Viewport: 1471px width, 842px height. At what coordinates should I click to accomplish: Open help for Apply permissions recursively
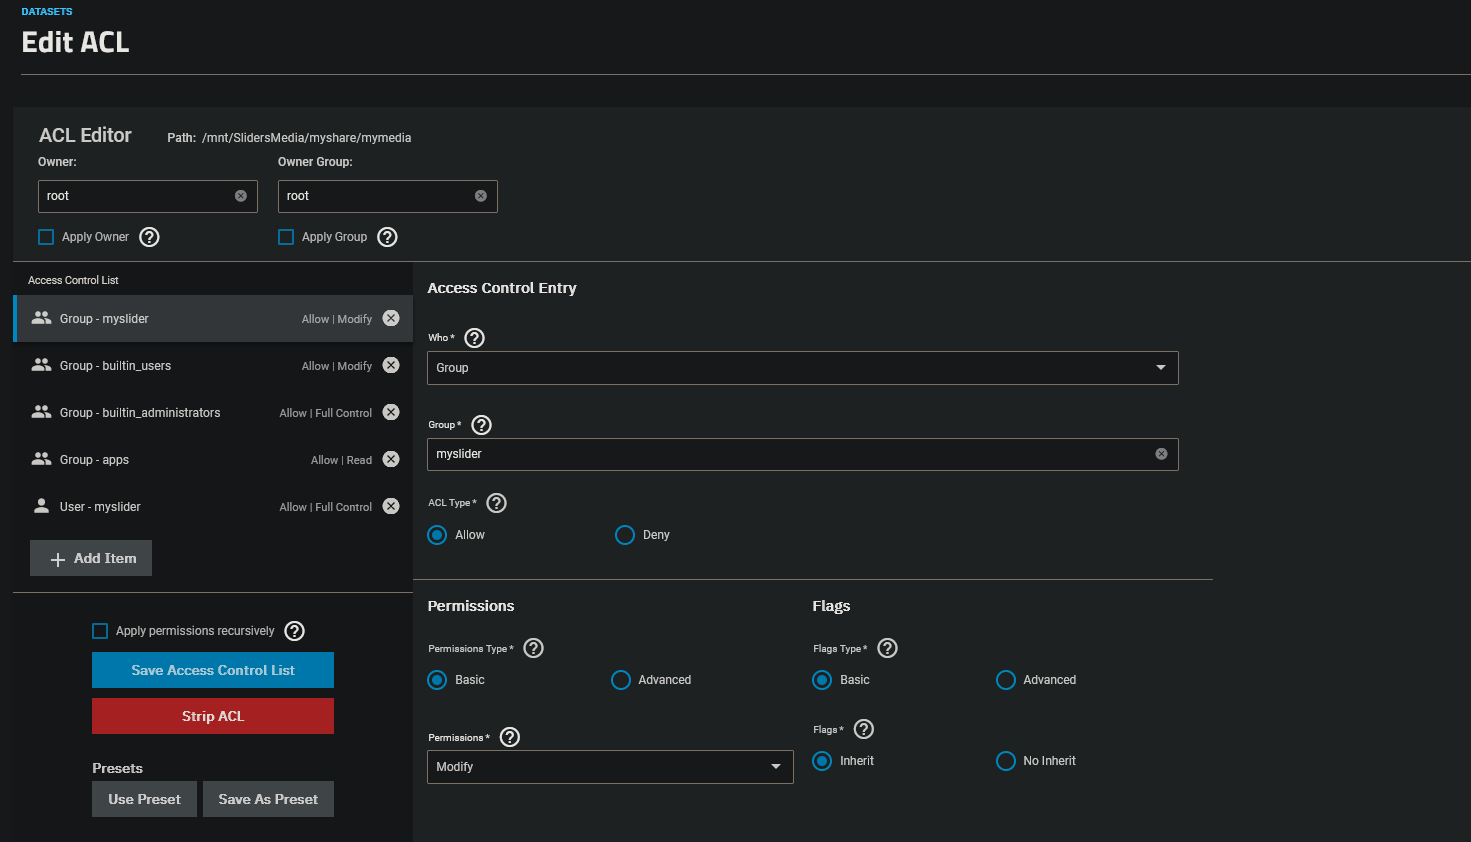point(294,631)
